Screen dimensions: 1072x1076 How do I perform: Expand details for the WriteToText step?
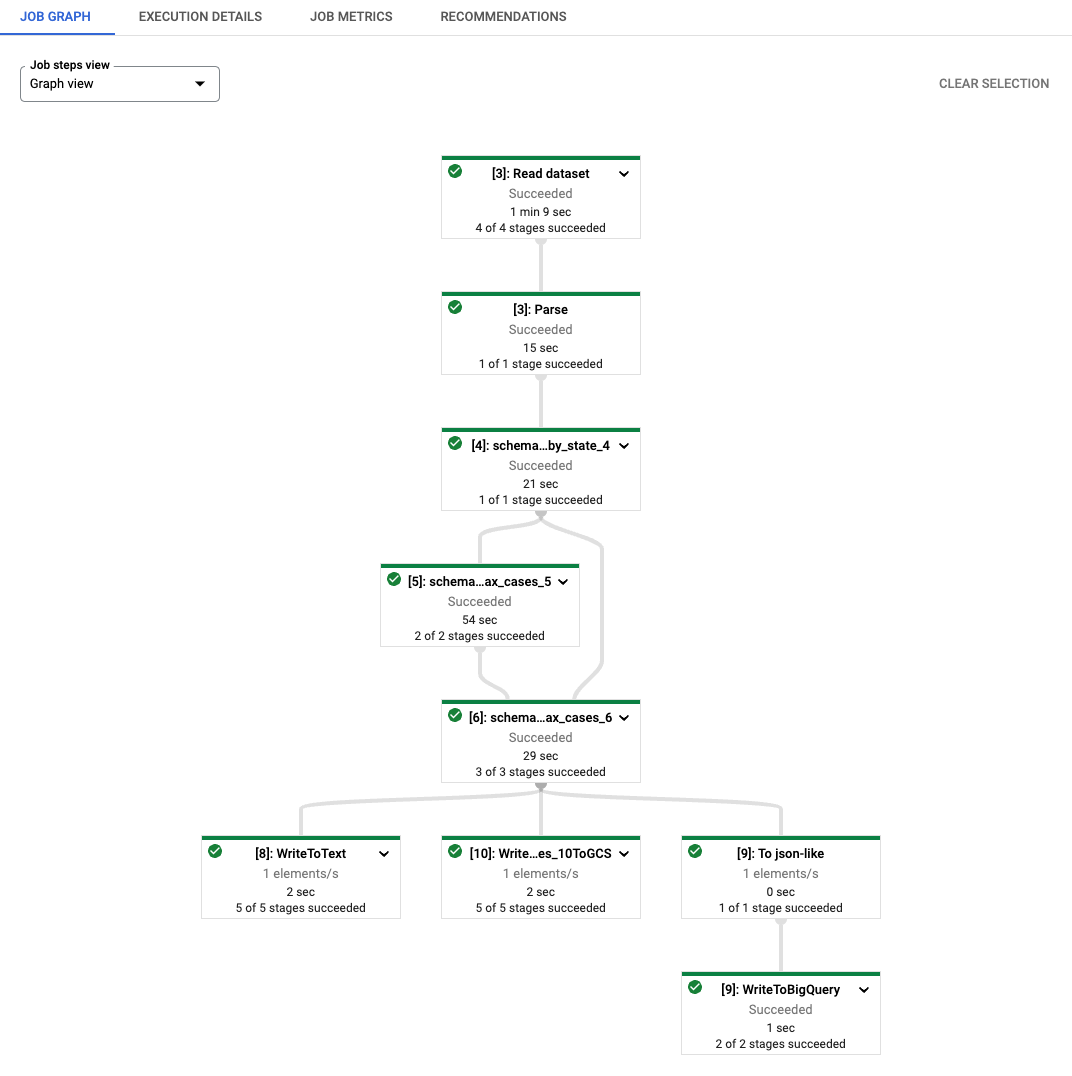pyautogui.click(x=384, y=853)
